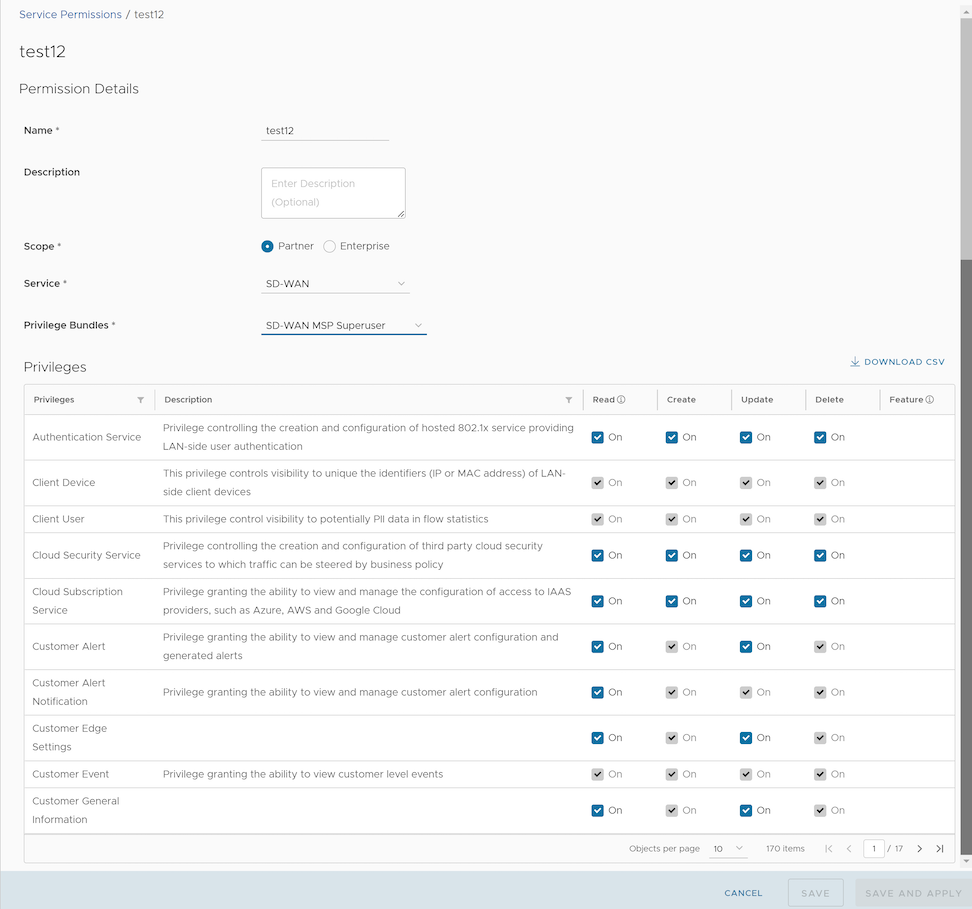Open the Objects per page dropdown
This screenshot has height=909, width=972.
coord(729,849)
